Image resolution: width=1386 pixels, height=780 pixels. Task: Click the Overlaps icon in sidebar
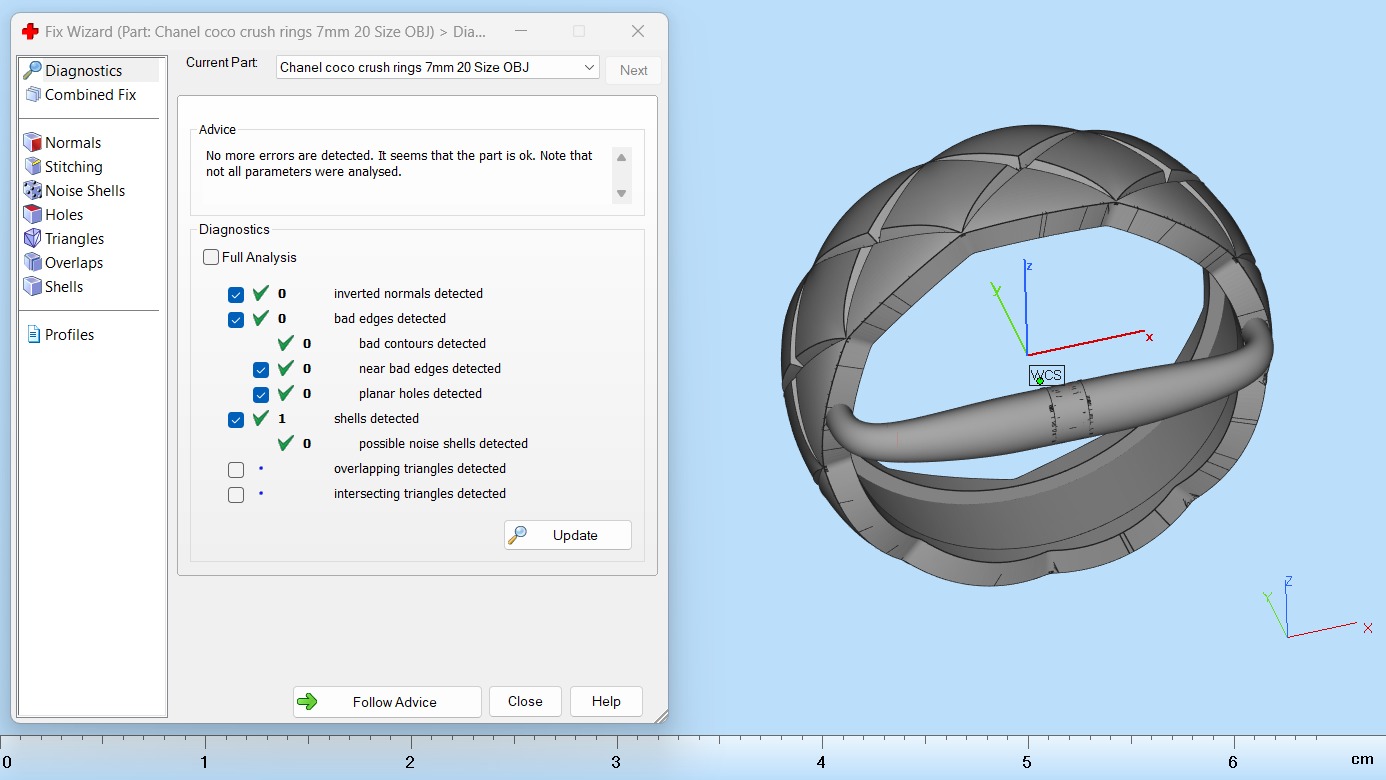(32, 263)
